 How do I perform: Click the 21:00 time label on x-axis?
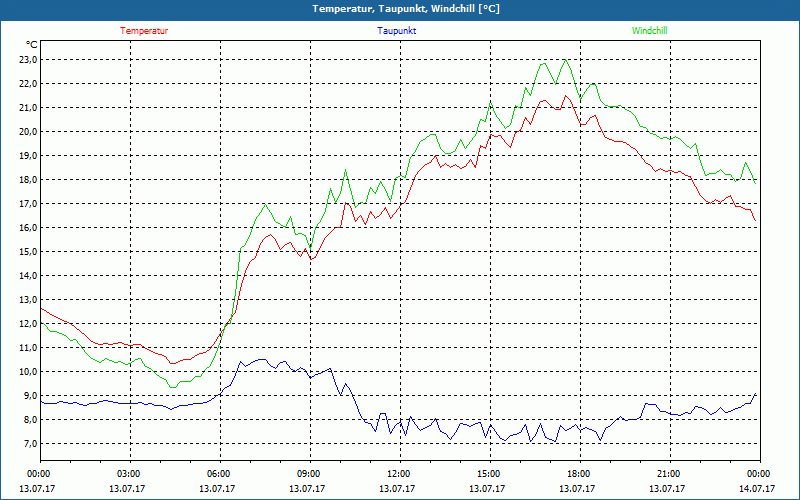click(667, 474)
